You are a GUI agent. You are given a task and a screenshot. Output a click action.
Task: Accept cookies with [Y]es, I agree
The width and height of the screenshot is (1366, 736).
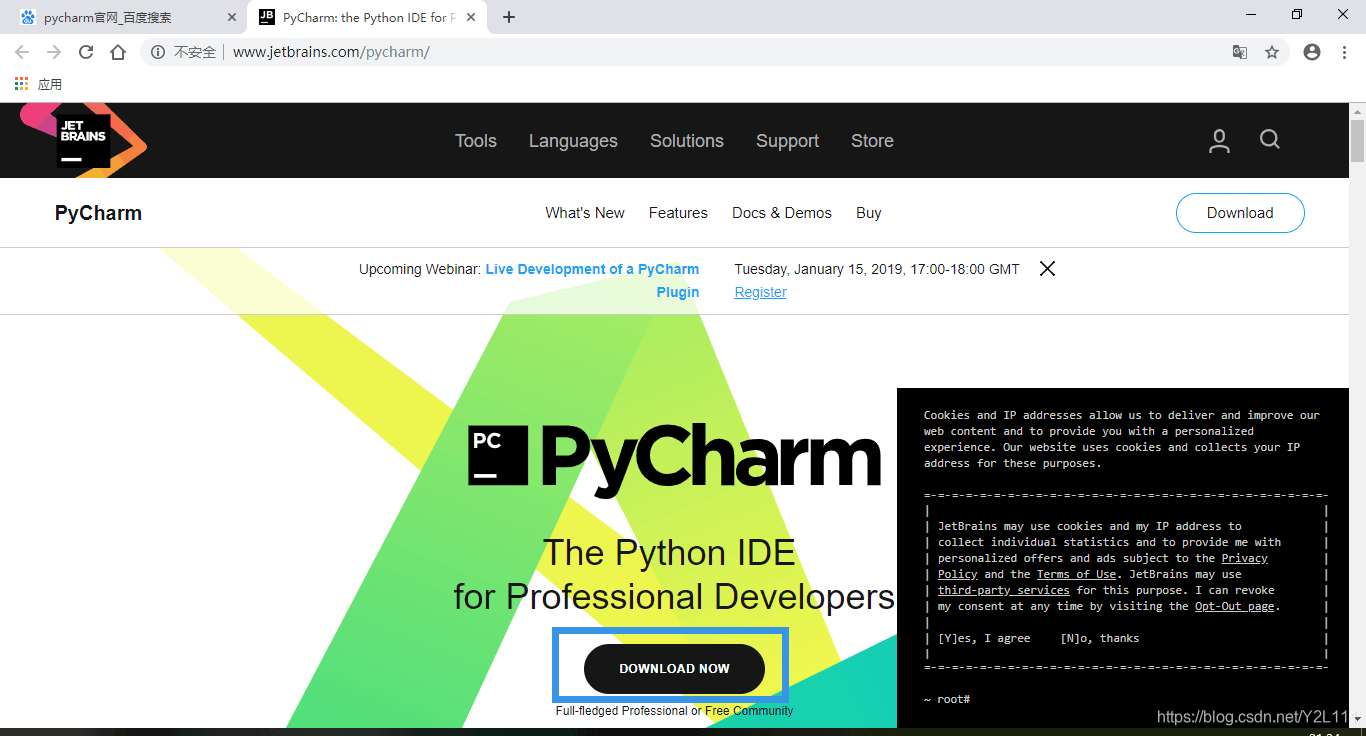pyautogui.click(x=983, y=638)
